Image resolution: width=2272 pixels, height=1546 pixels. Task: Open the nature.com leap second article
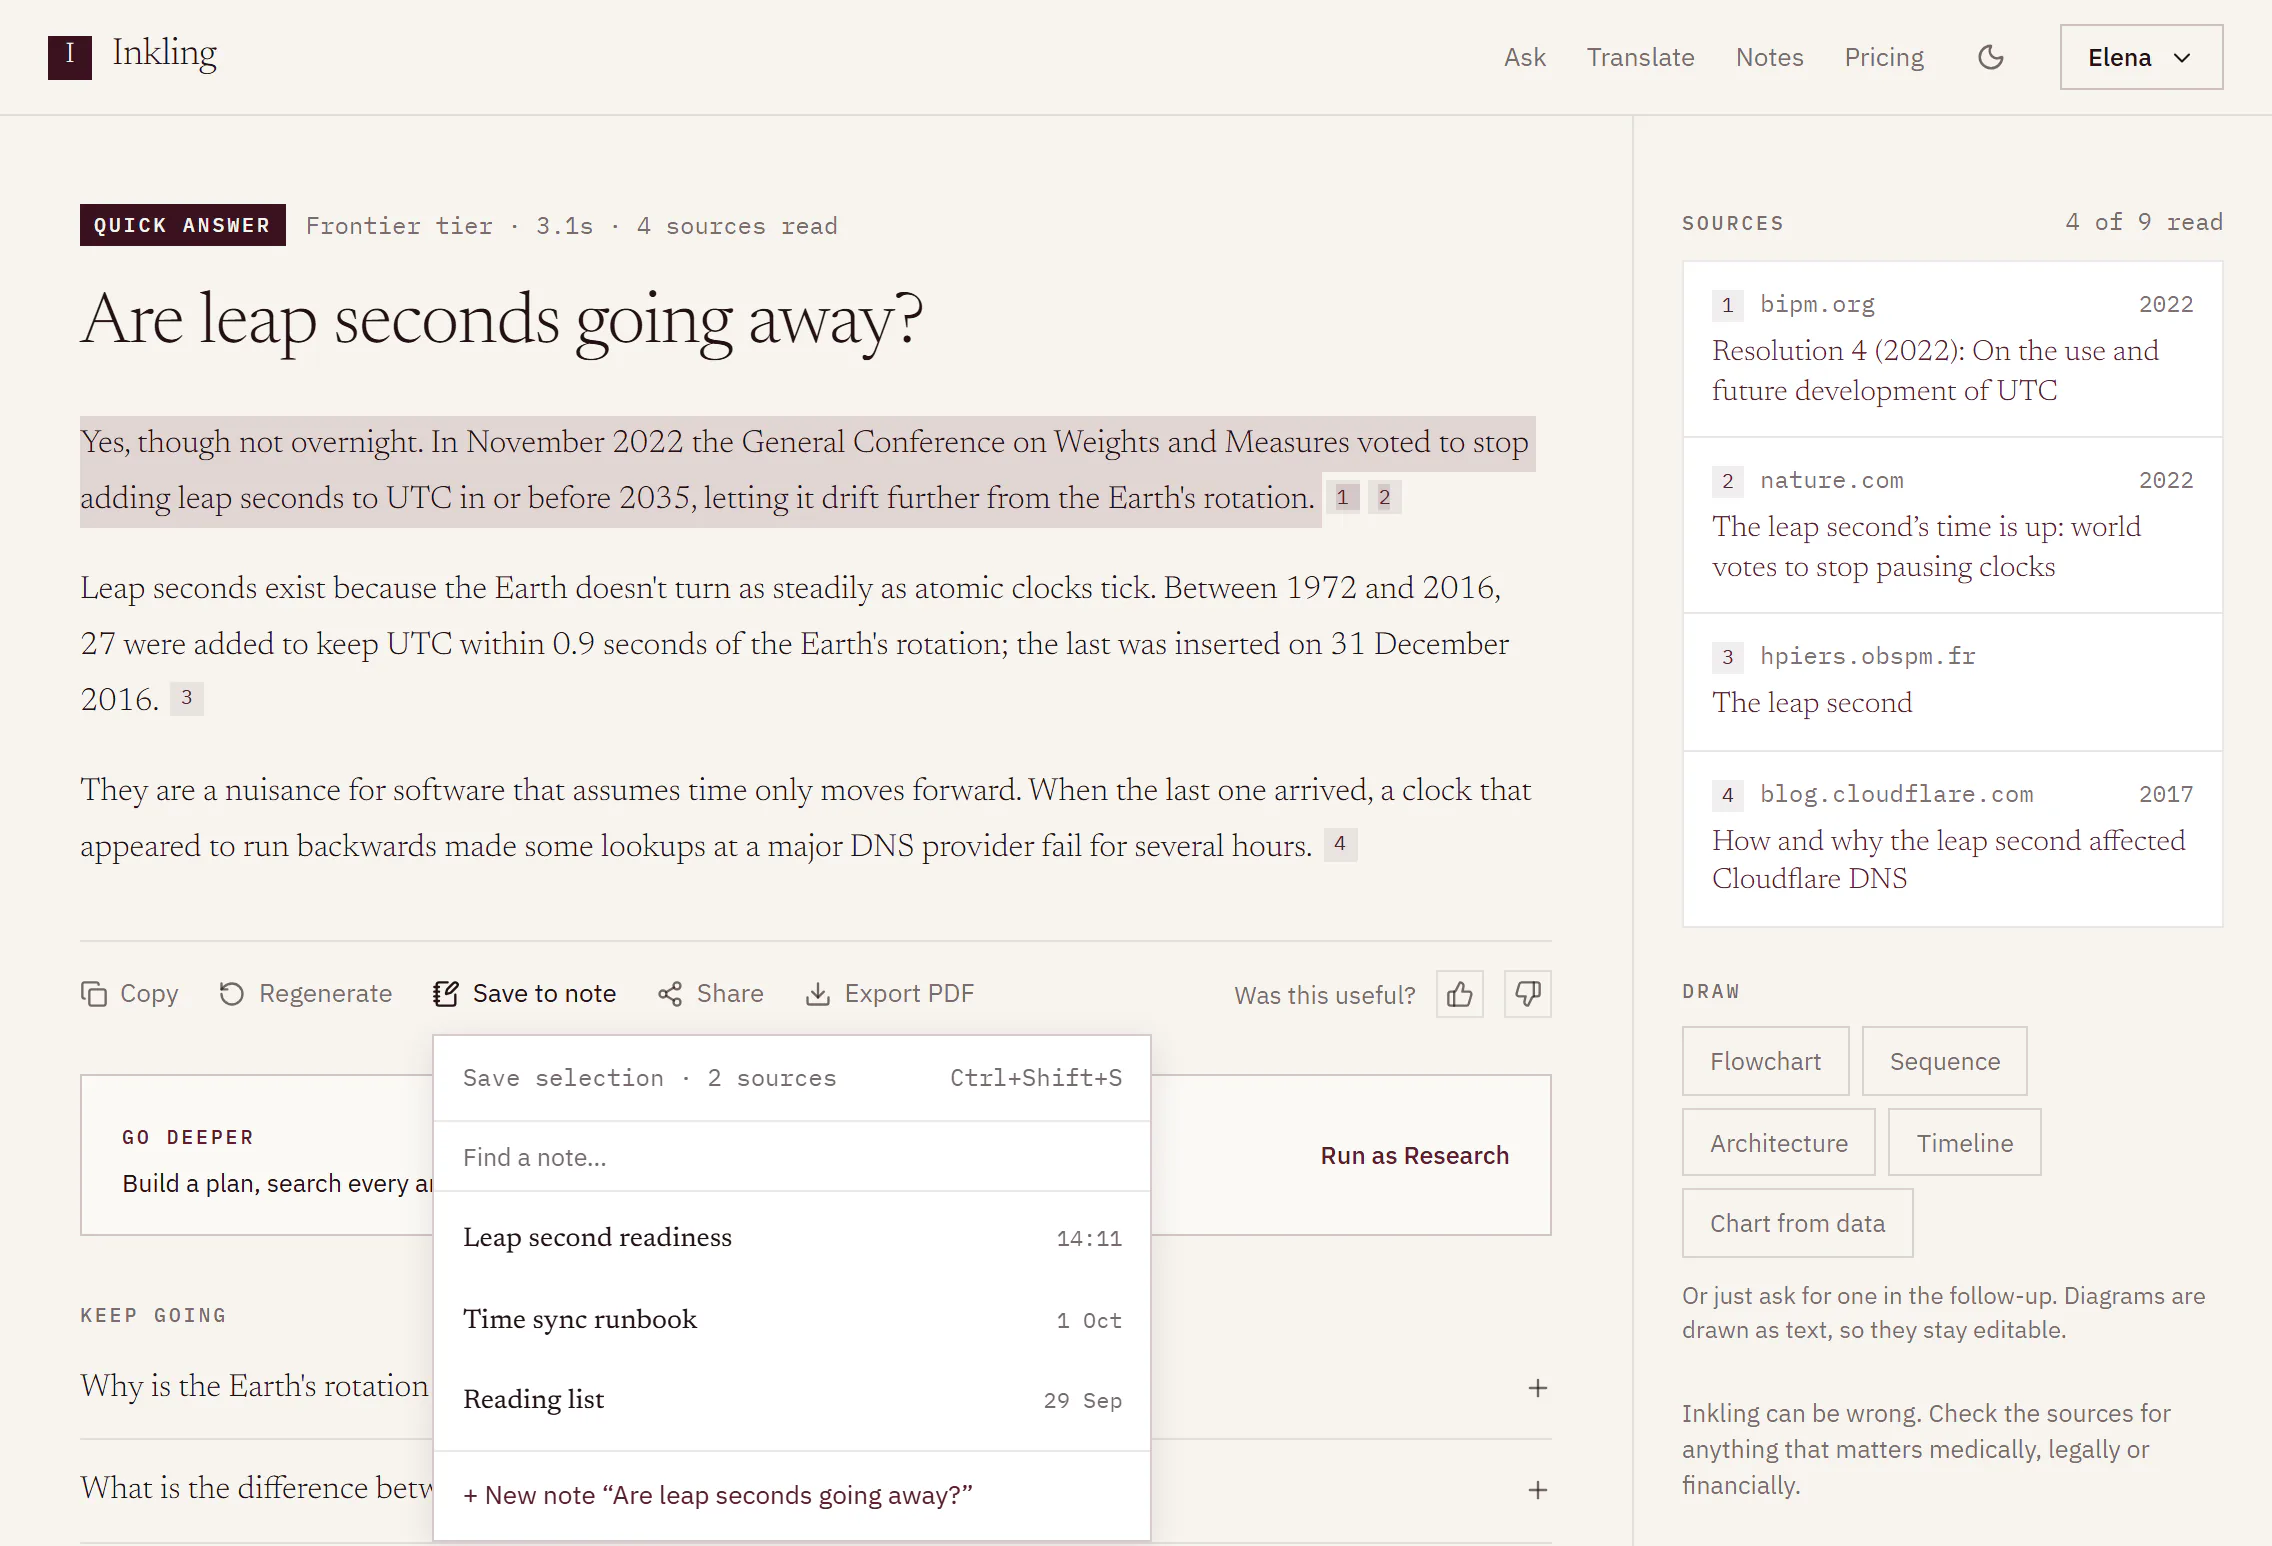pos(1952,525)
